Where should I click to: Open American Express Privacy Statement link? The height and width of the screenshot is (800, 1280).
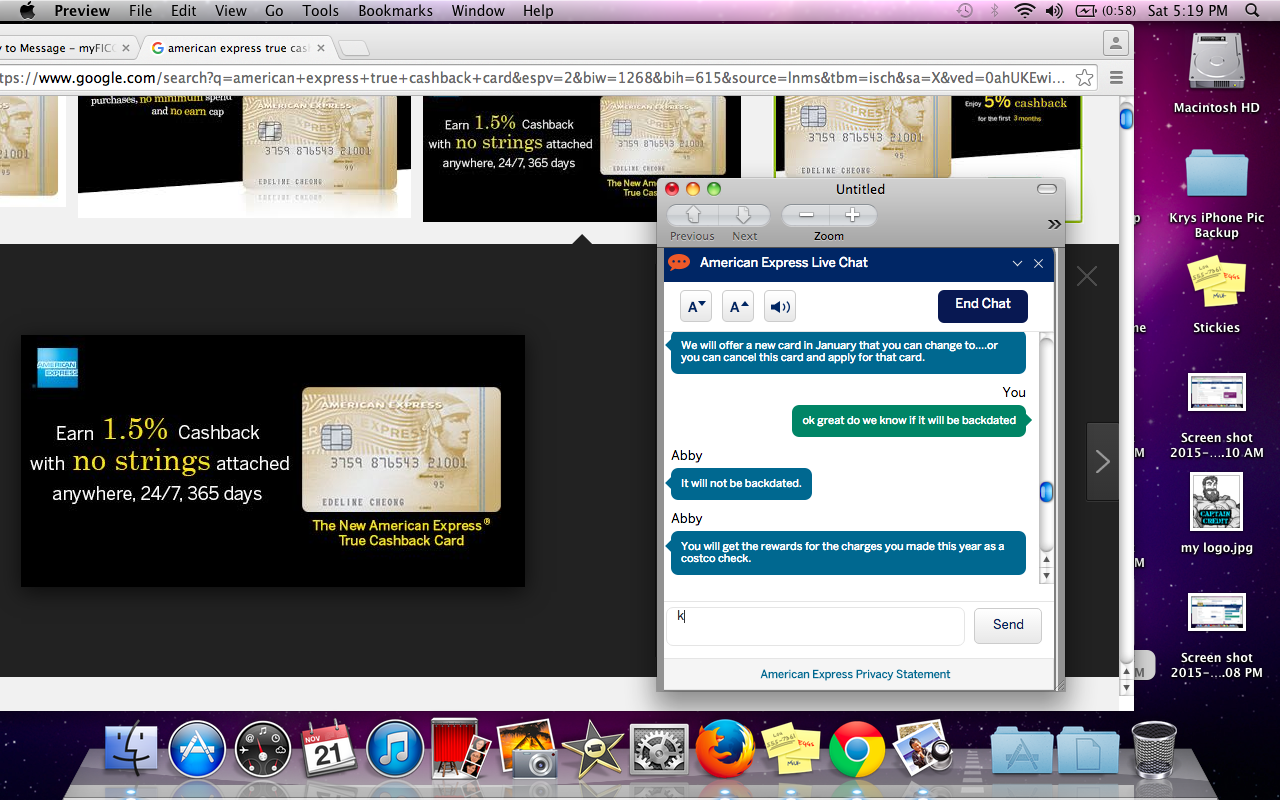click(x=855, y=674)
